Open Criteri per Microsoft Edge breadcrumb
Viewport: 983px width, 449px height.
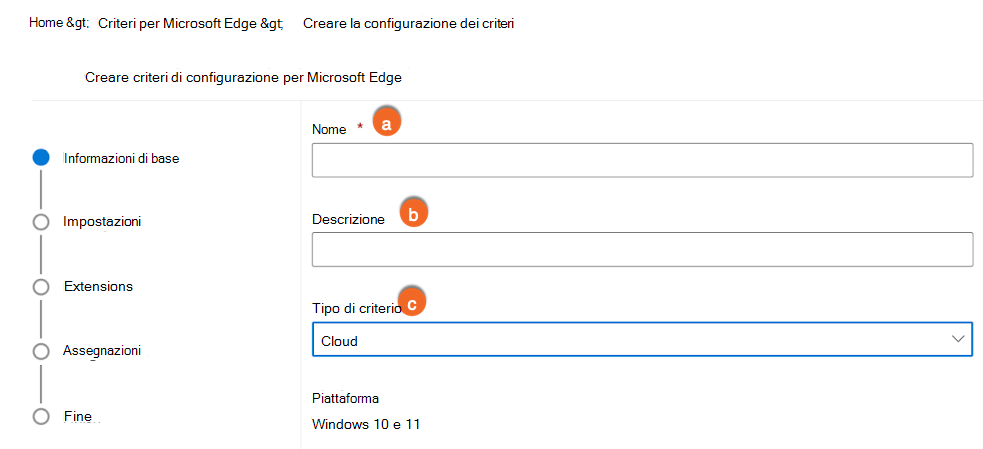[178, 22]
